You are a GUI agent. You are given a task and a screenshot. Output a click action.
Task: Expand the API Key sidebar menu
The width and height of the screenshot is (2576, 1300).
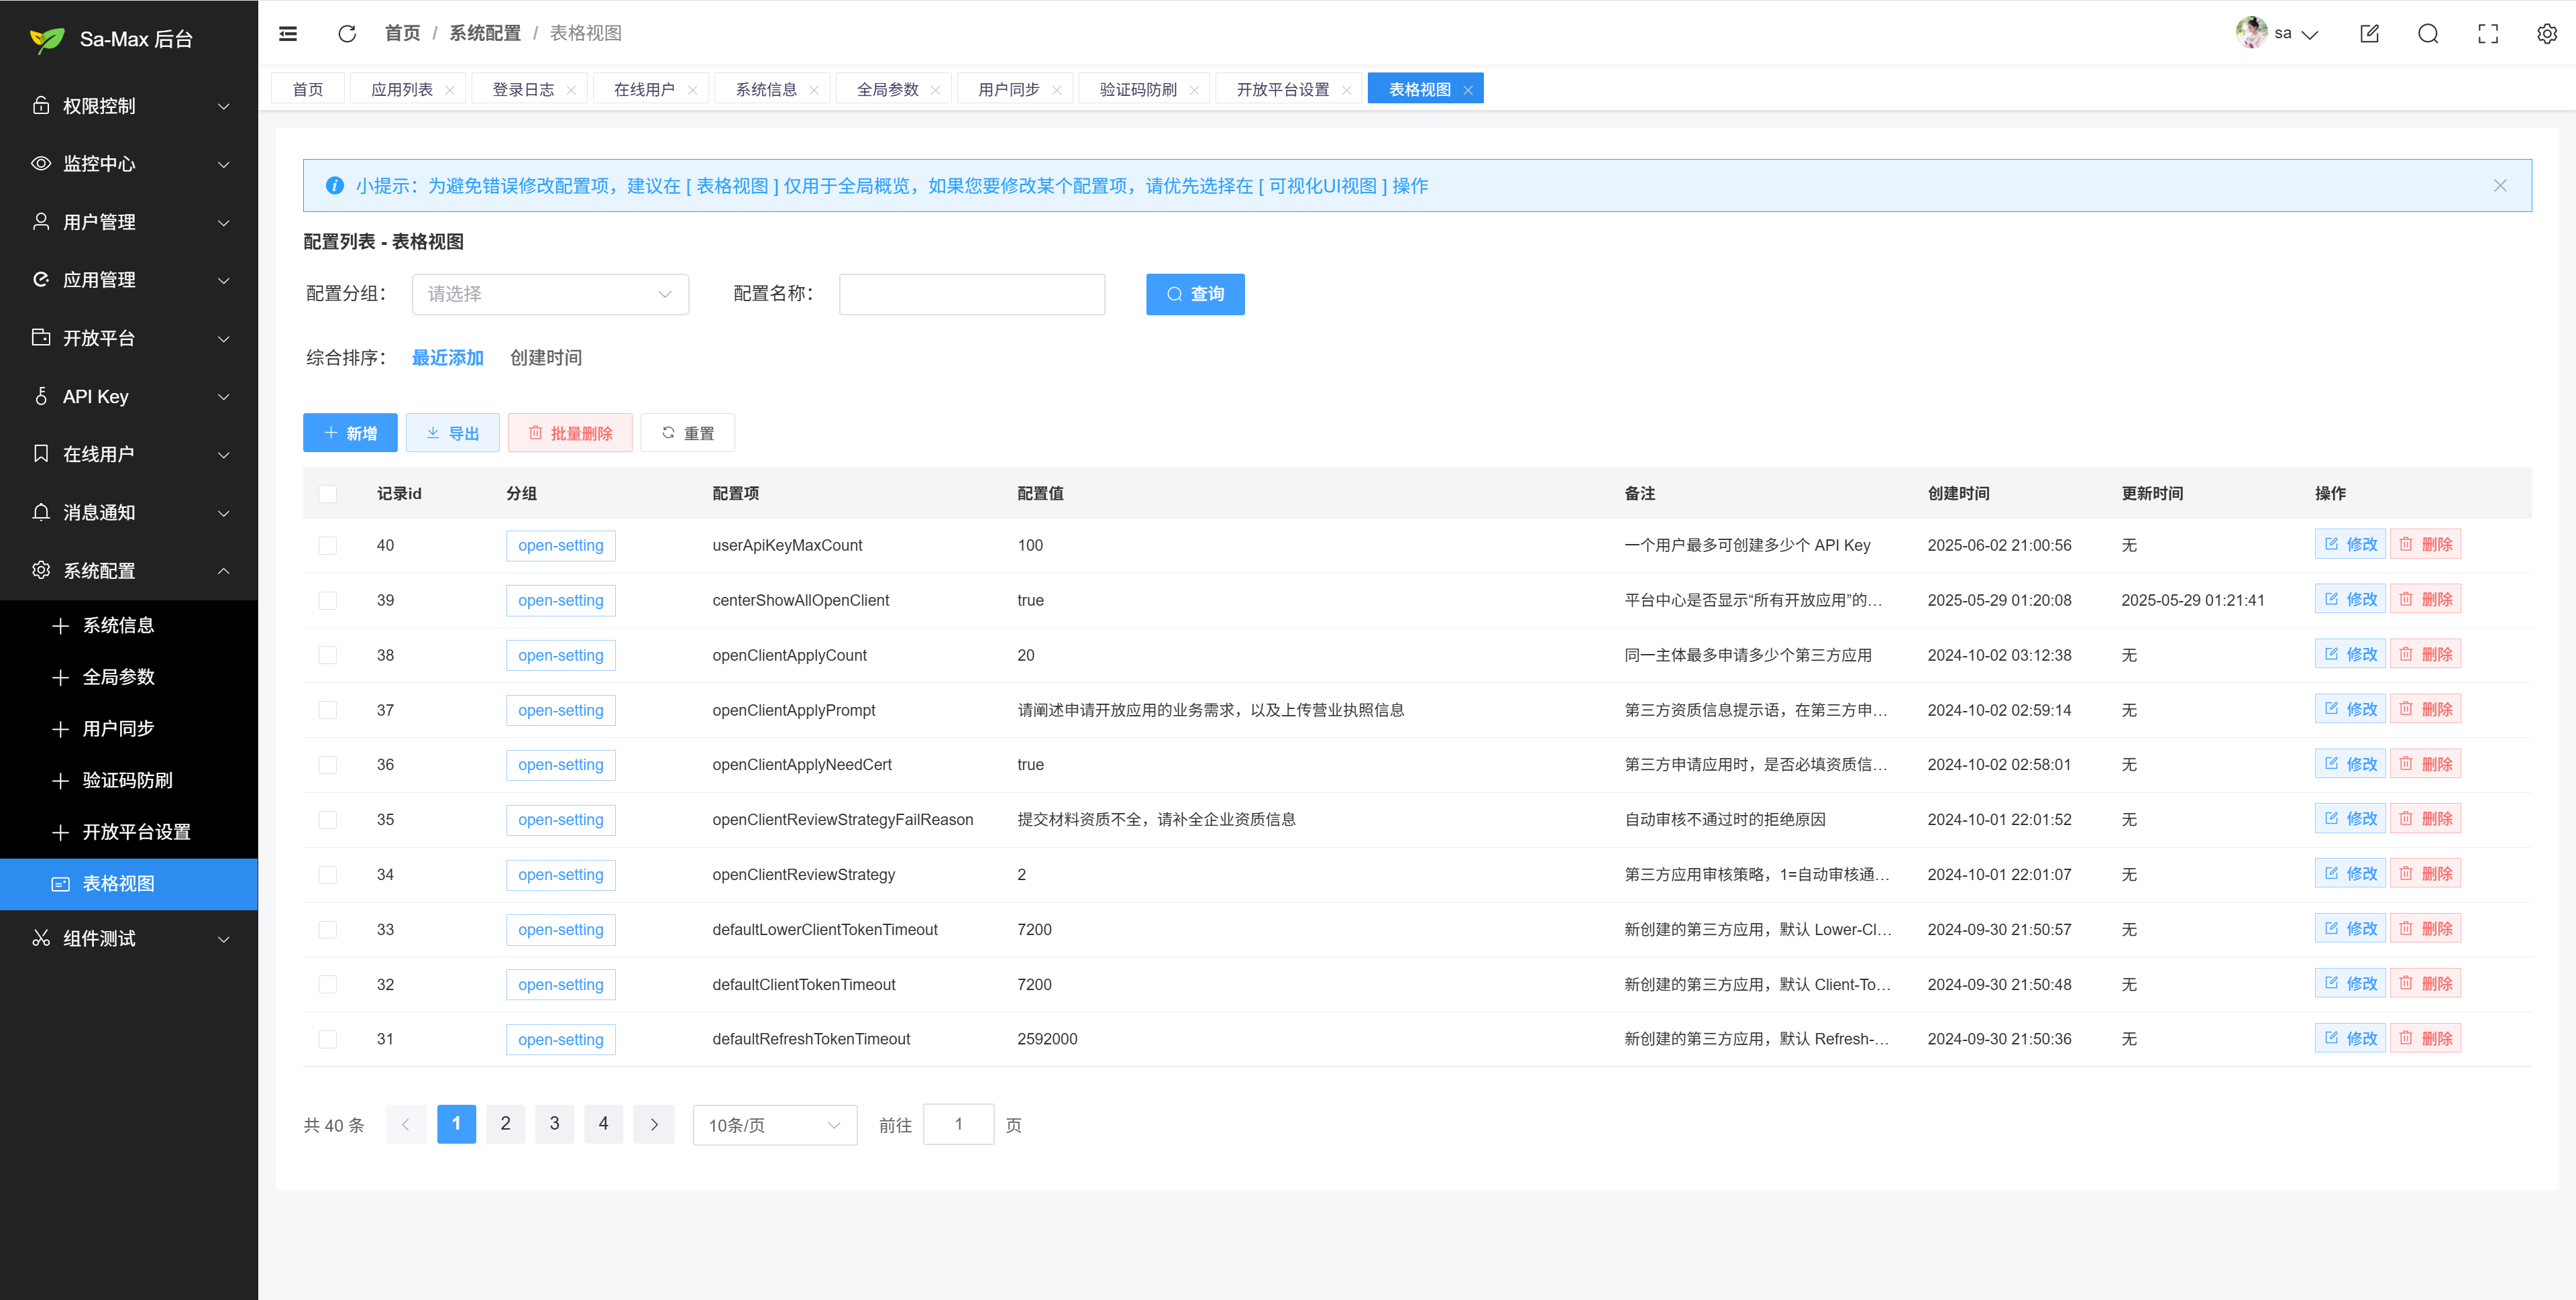tap(129, 396)
